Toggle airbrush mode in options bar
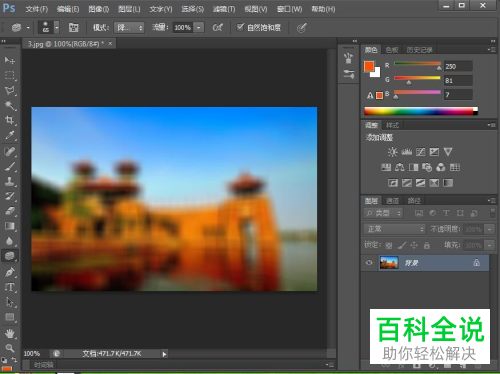500x374 pixels. 217,27
